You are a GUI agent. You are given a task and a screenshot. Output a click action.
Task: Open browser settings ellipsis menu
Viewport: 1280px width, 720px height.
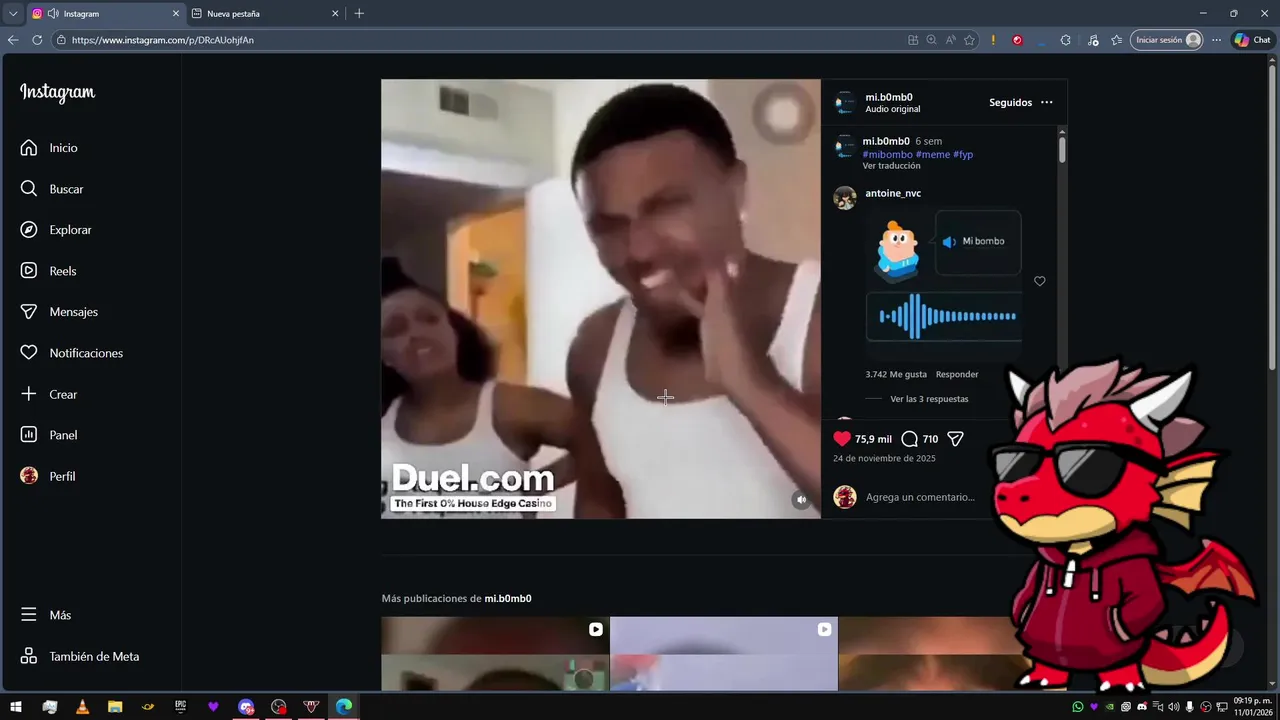(1216, 40)
